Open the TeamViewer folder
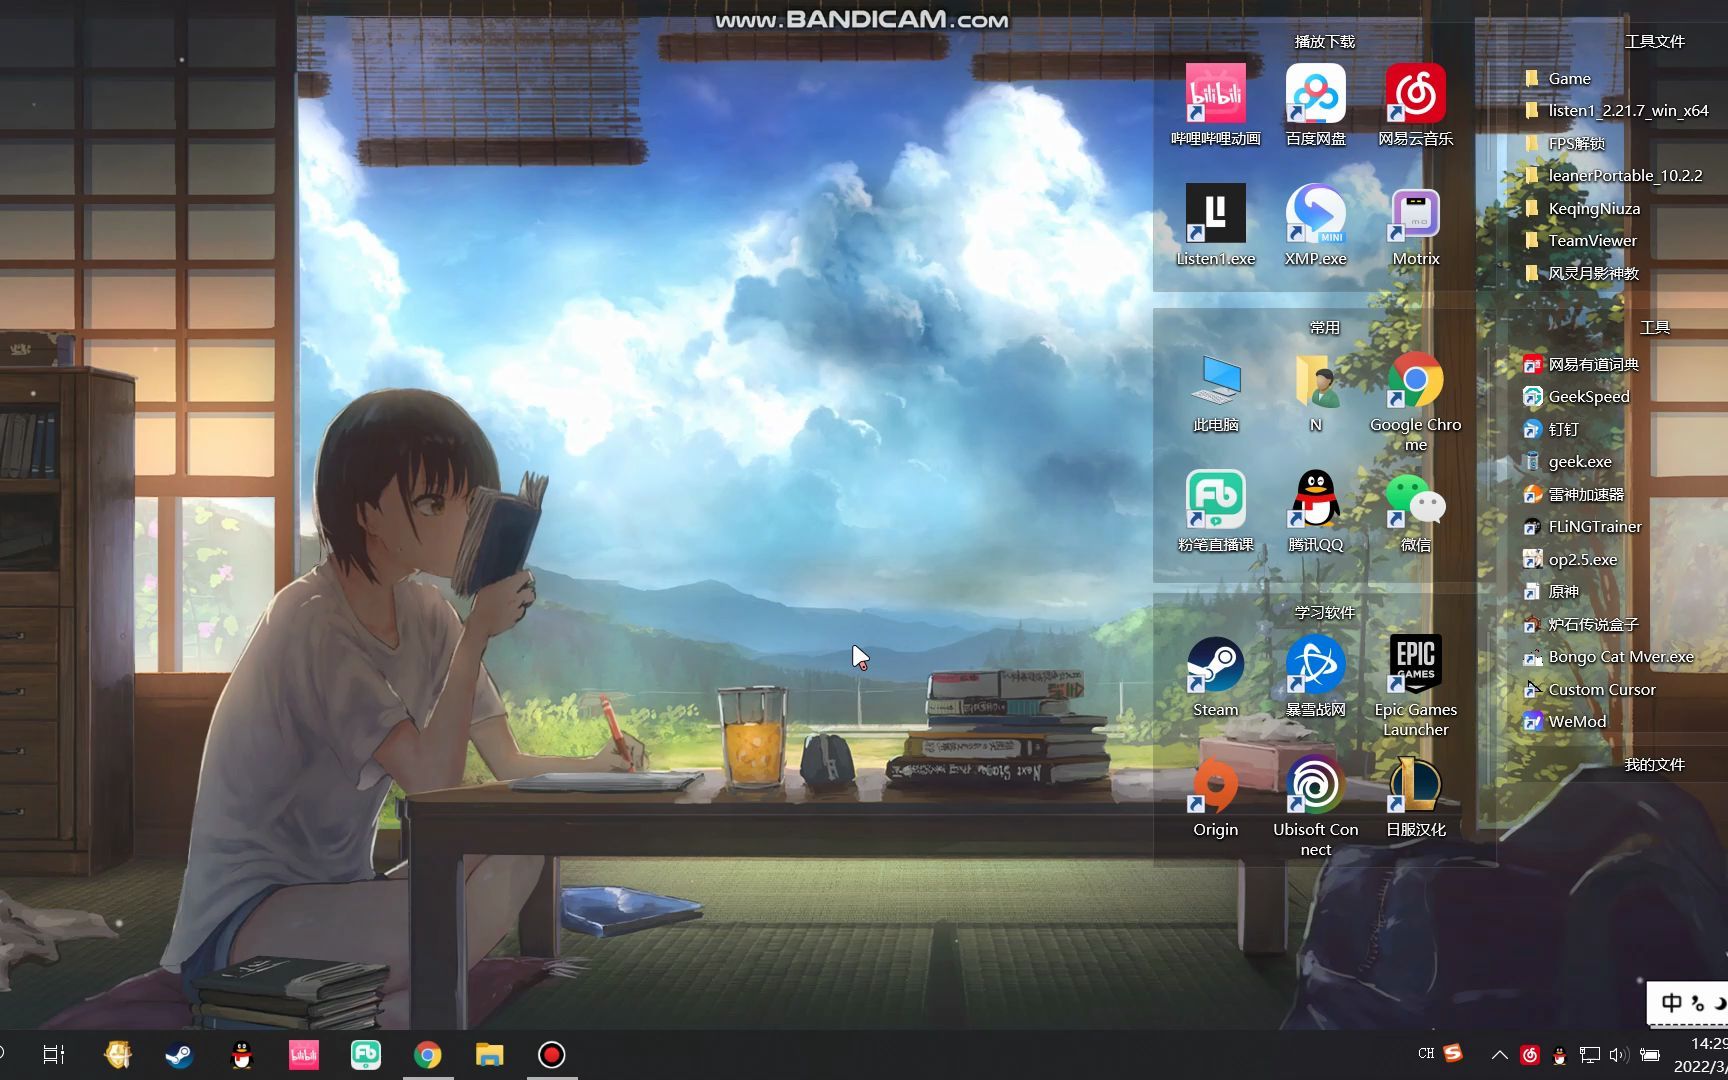The height and width of the screenshot is (1080, 1728). point(1580,240)
